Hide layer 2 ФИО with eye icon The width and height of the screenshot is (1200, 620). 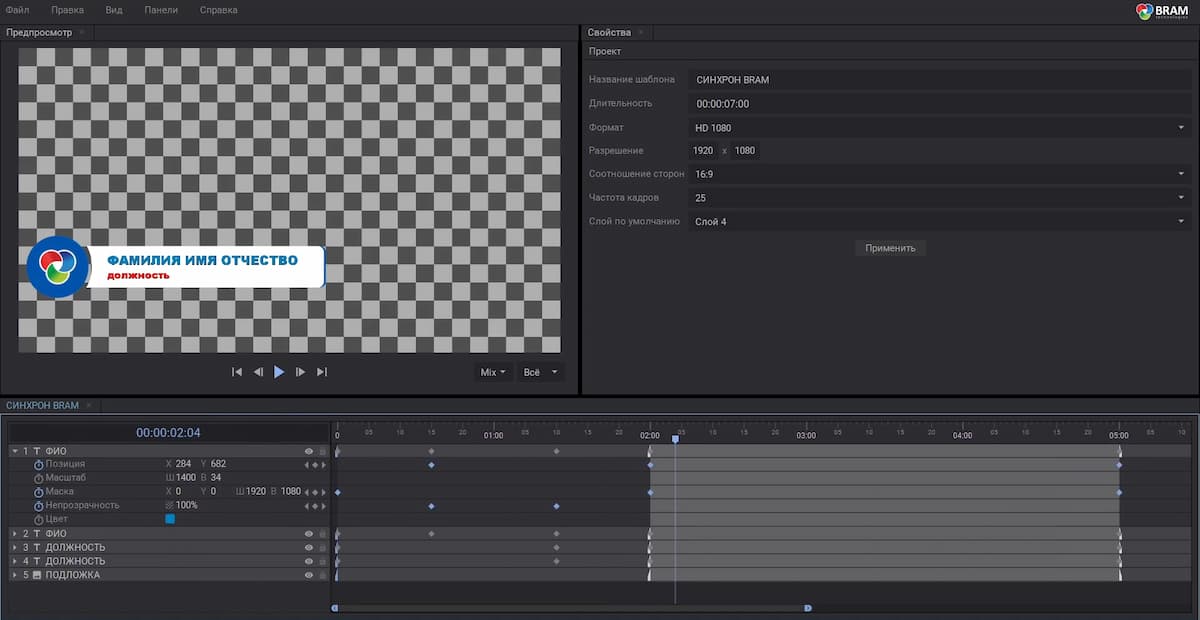pos(309,534)
